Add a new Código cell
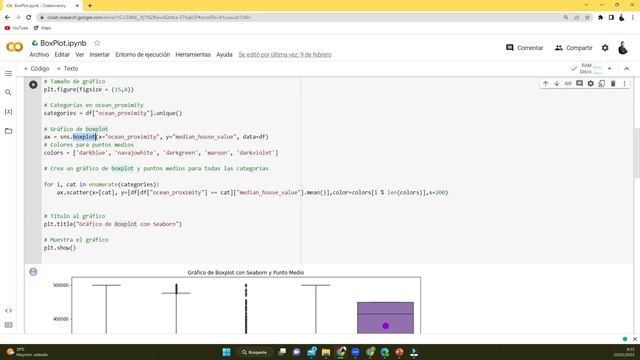Viewport: 640px width, 360px height. click(x=36, y=69)
